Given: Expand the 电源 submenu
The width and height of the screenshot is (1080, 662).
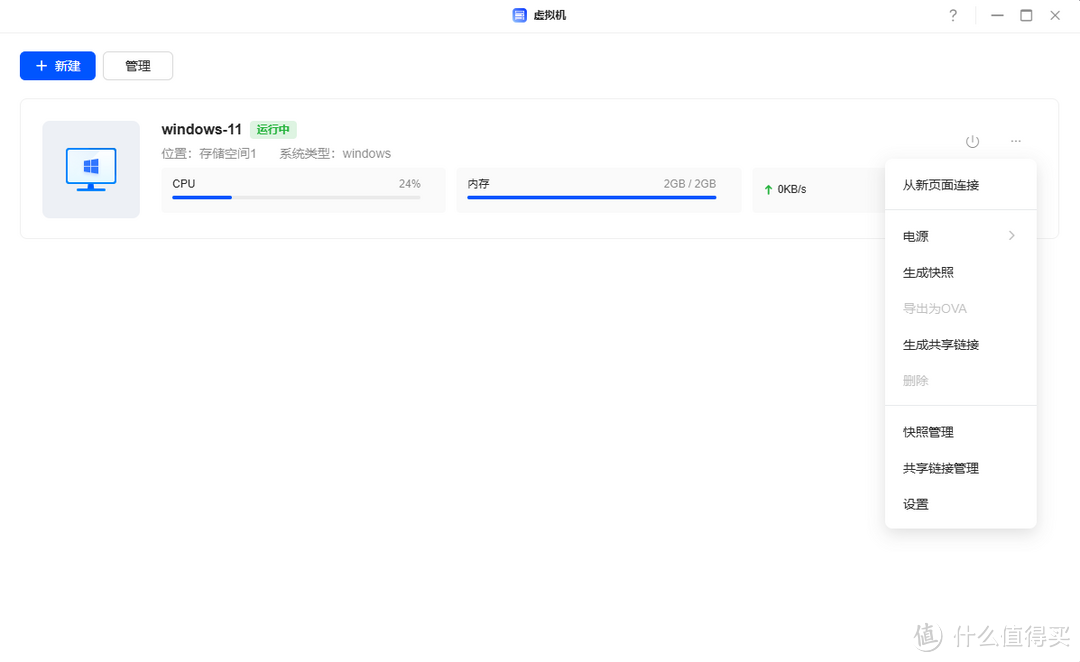Looking at the screenshot, I should [960, 237].
